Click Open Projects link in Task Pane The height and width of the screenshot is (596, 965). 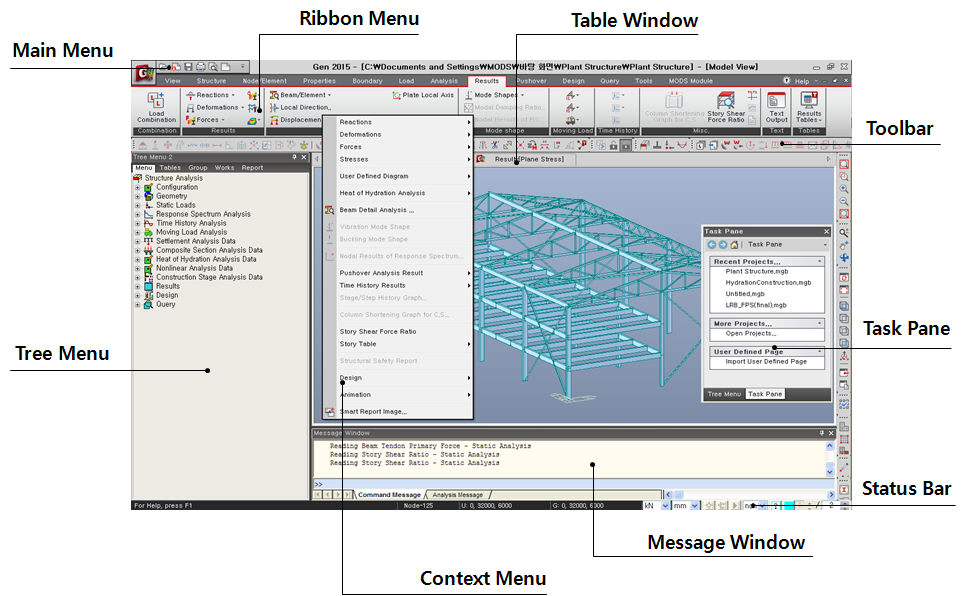[750, 333]
